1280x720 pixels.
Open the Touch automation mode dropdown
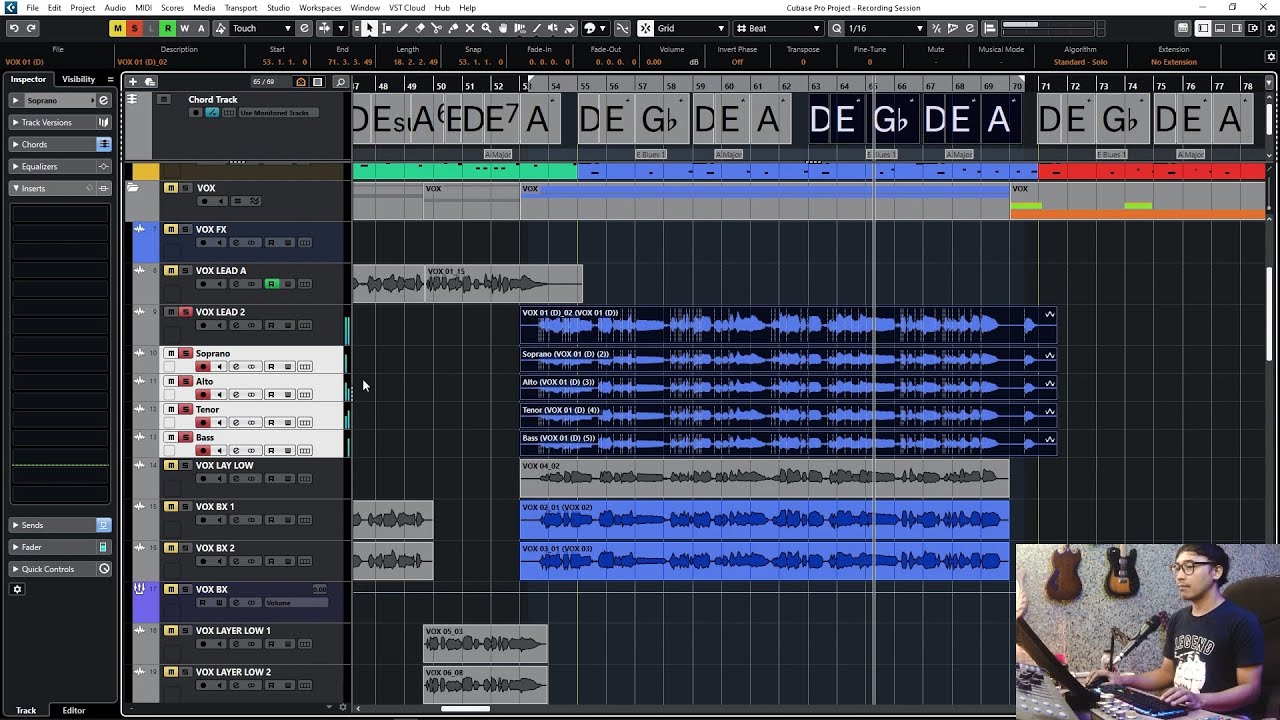[x=262, y=28]
